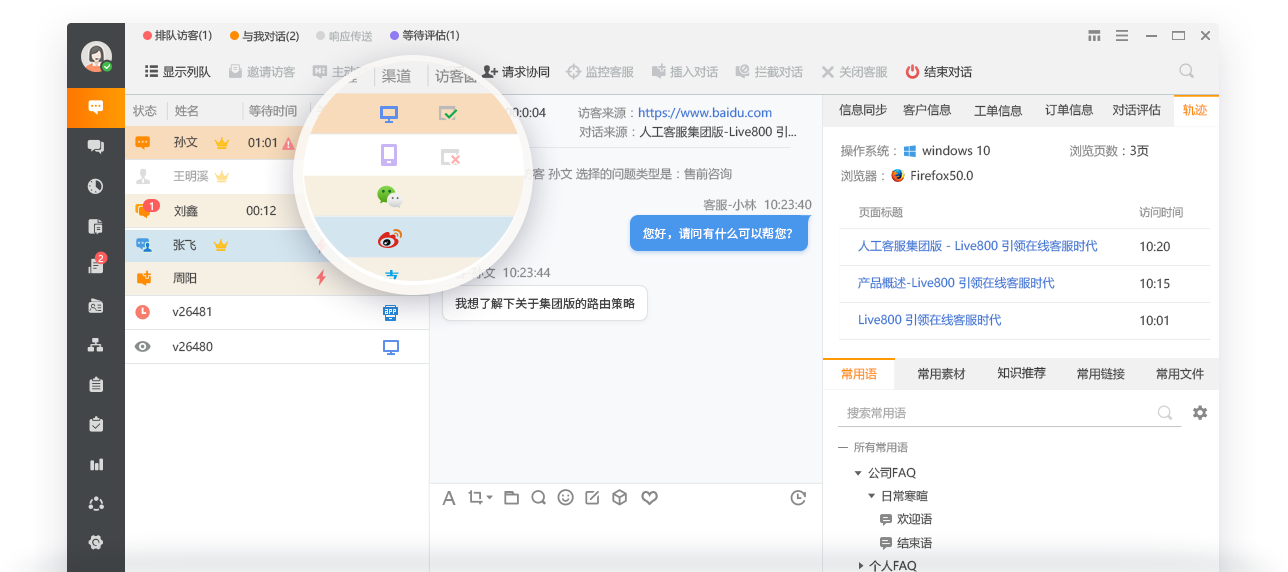Screen dimensions: 1288x572
Task: Expand the 个人FAQ tree node
Action: [861, 565]
